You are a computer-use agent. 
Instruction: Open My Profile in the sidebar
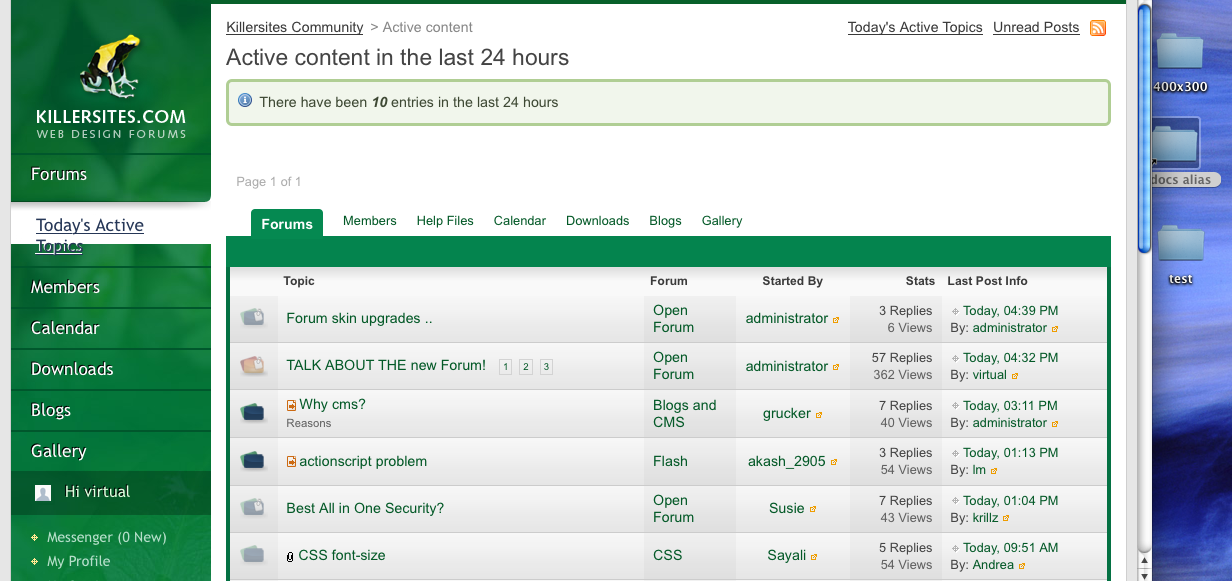coord(79,562)
